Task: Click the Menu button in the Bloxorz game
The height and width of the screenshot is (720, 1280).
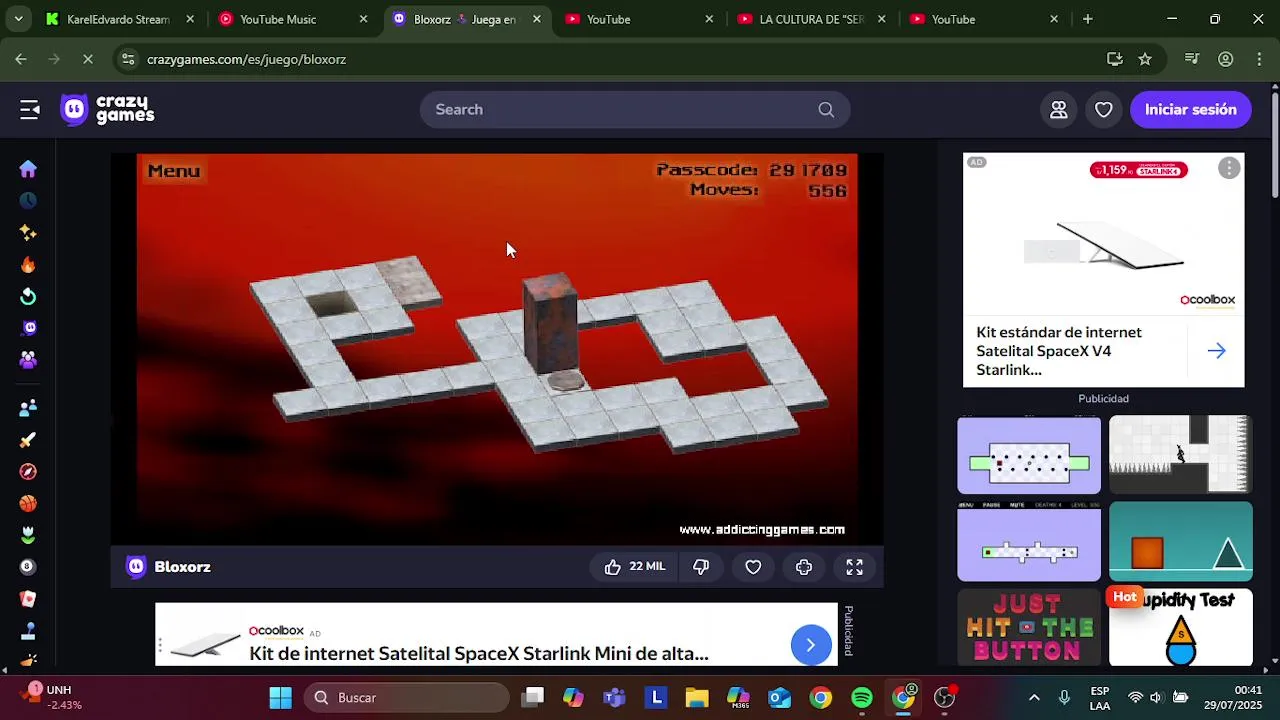Action: click(x=174, y=171)
